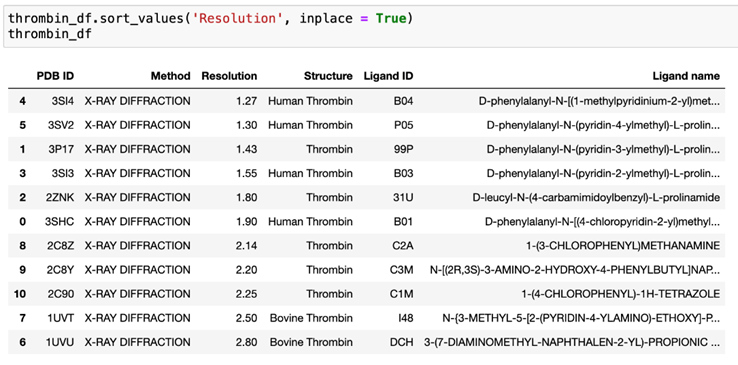The width and height of the screenshot is (738, 365).
Task: Select the 'Ligand ID' column header
Action: tap(388, 76)
